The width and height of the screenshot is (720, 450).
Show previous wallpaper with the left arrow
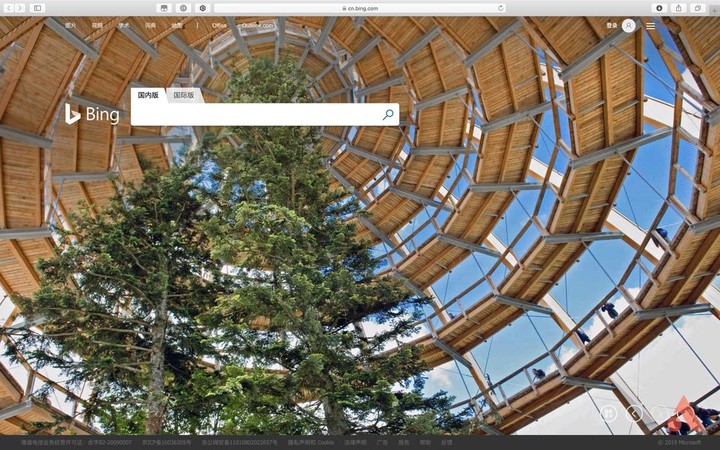pos(634,412)
